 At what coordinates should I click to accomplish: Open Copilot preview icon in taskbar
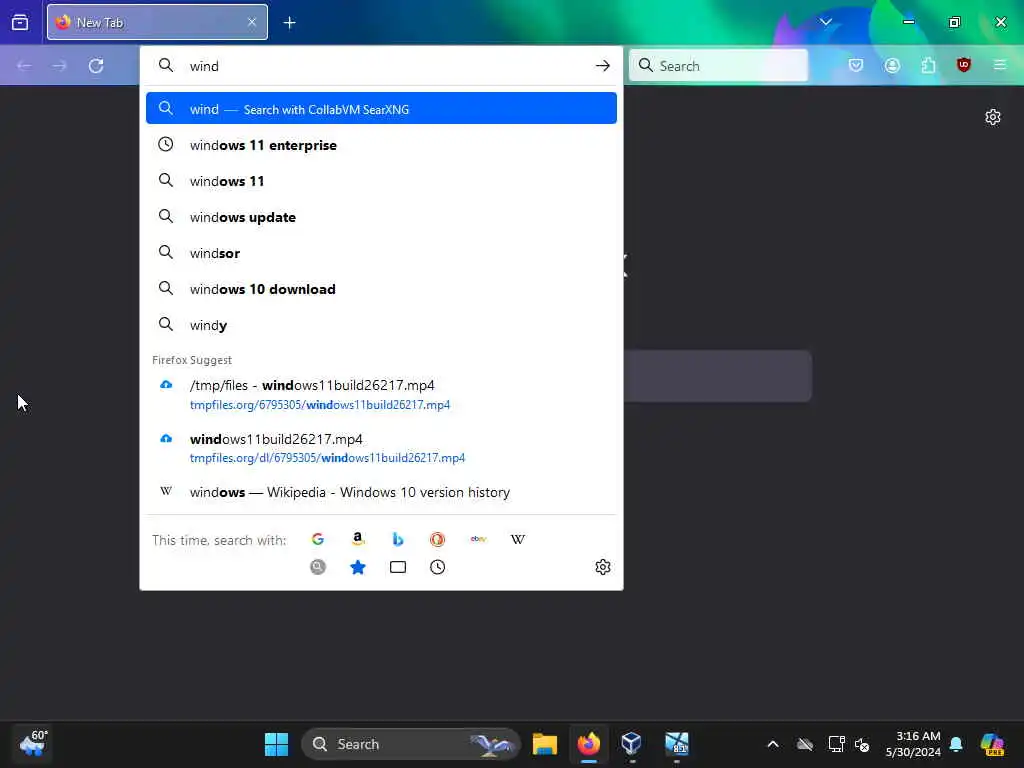click(x=992, y=744)
